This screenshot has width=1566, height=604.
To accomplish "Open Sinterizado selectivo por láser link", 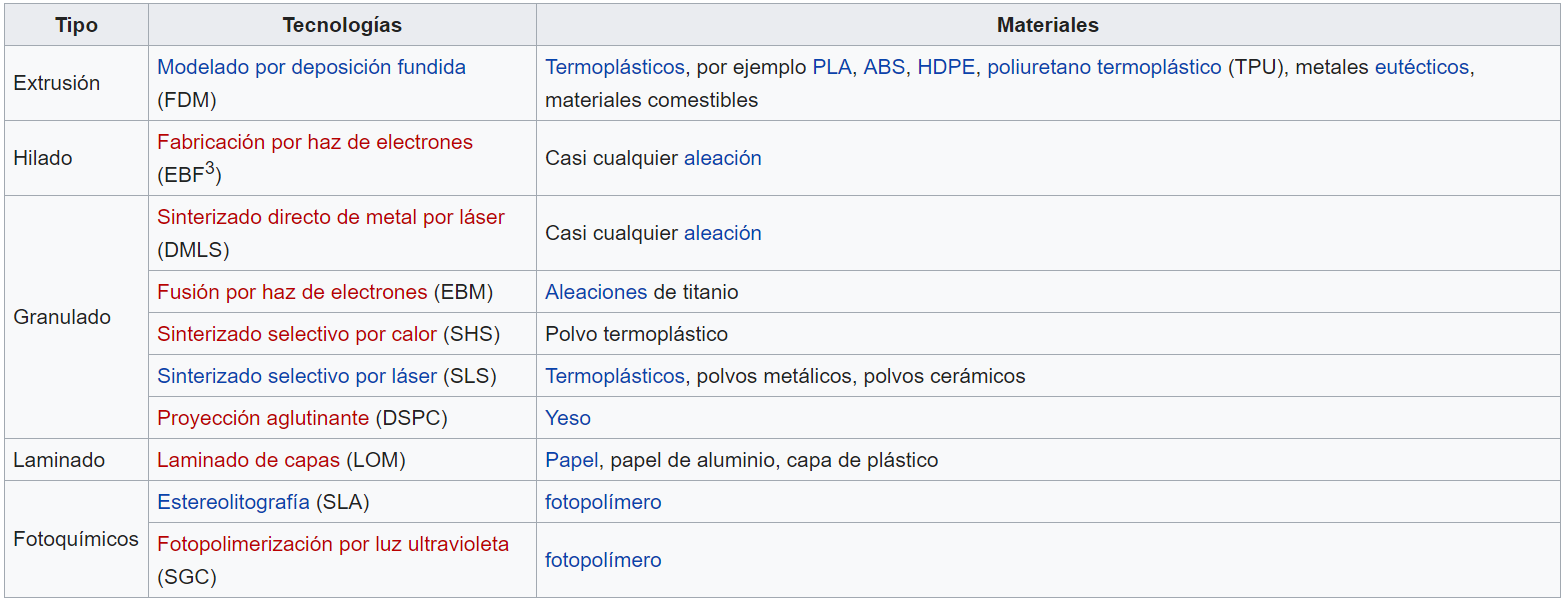I will pos(297,376).
